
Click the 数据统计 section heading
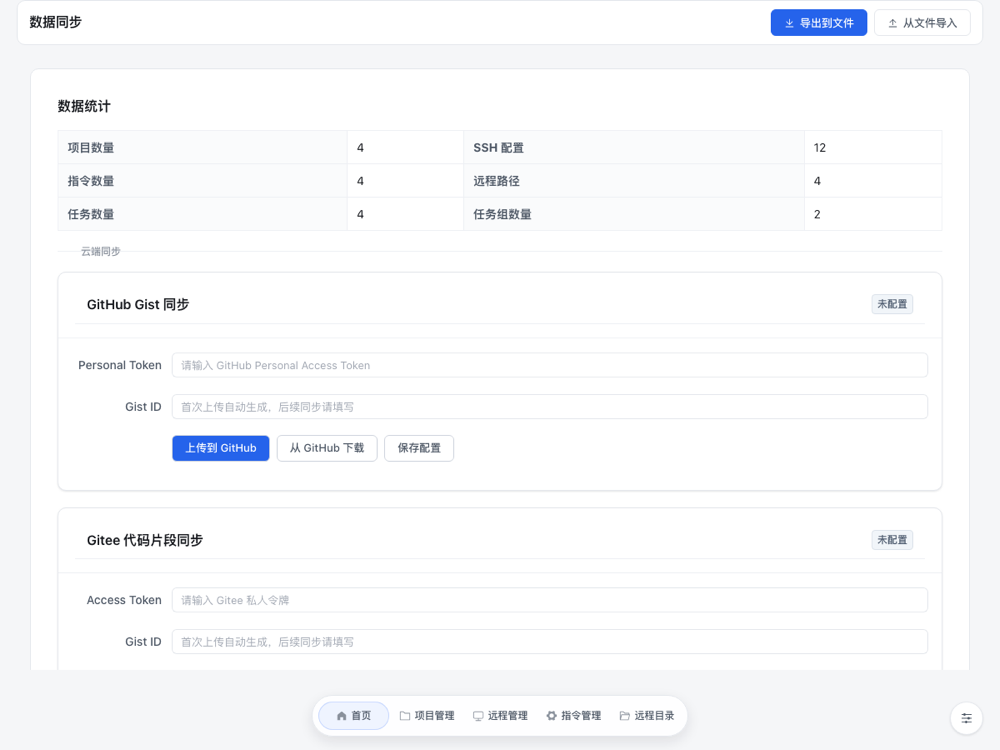point(84,107)
